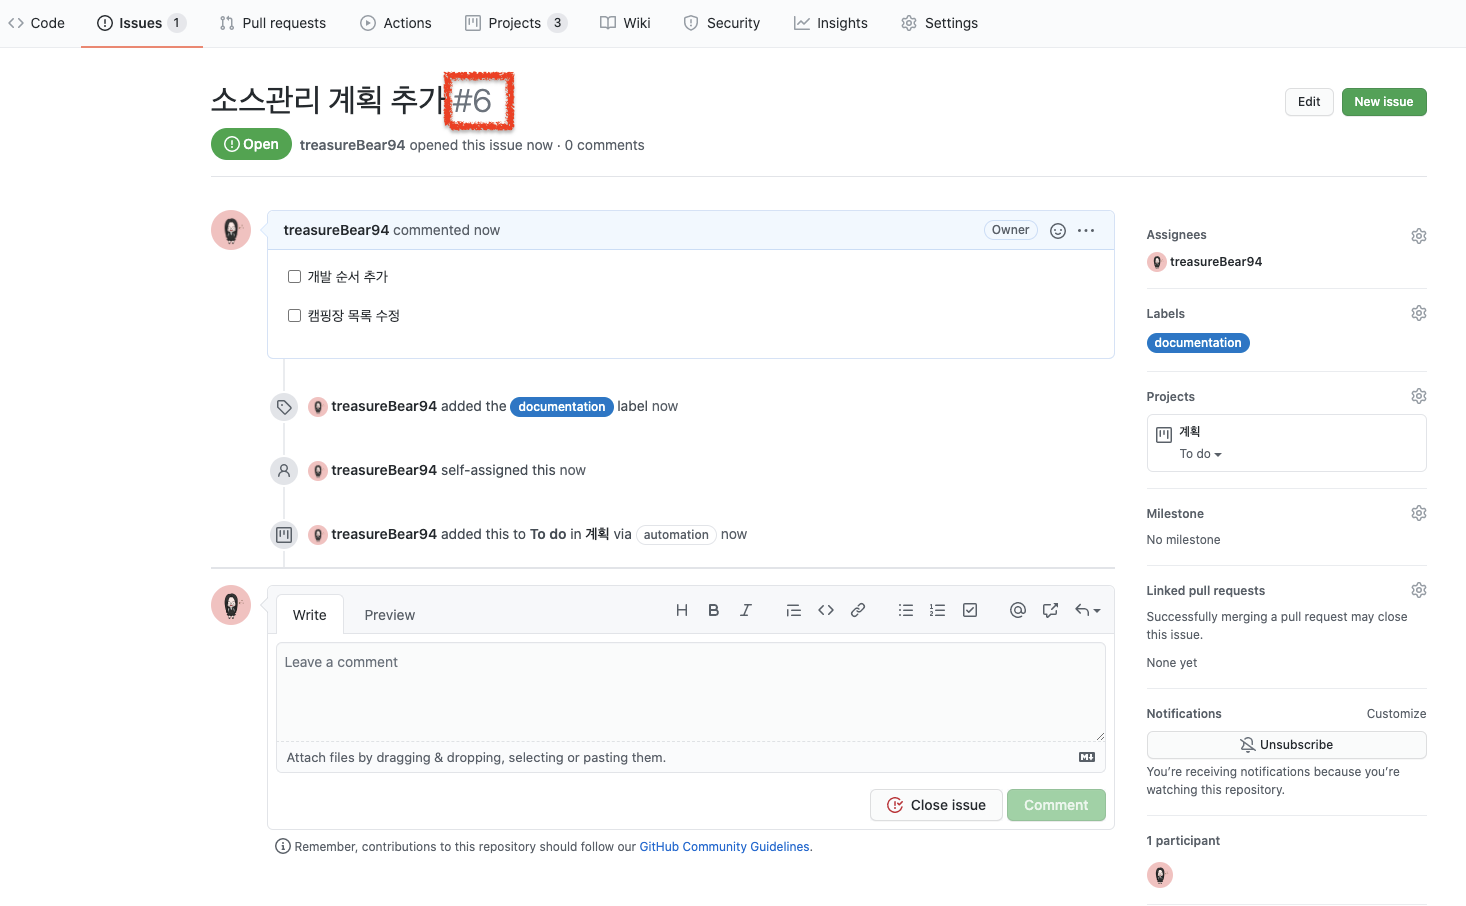This screenshot has height=906, width=1466.
Task: Click the automation badge in timeline
Action: tap(676, 535)
